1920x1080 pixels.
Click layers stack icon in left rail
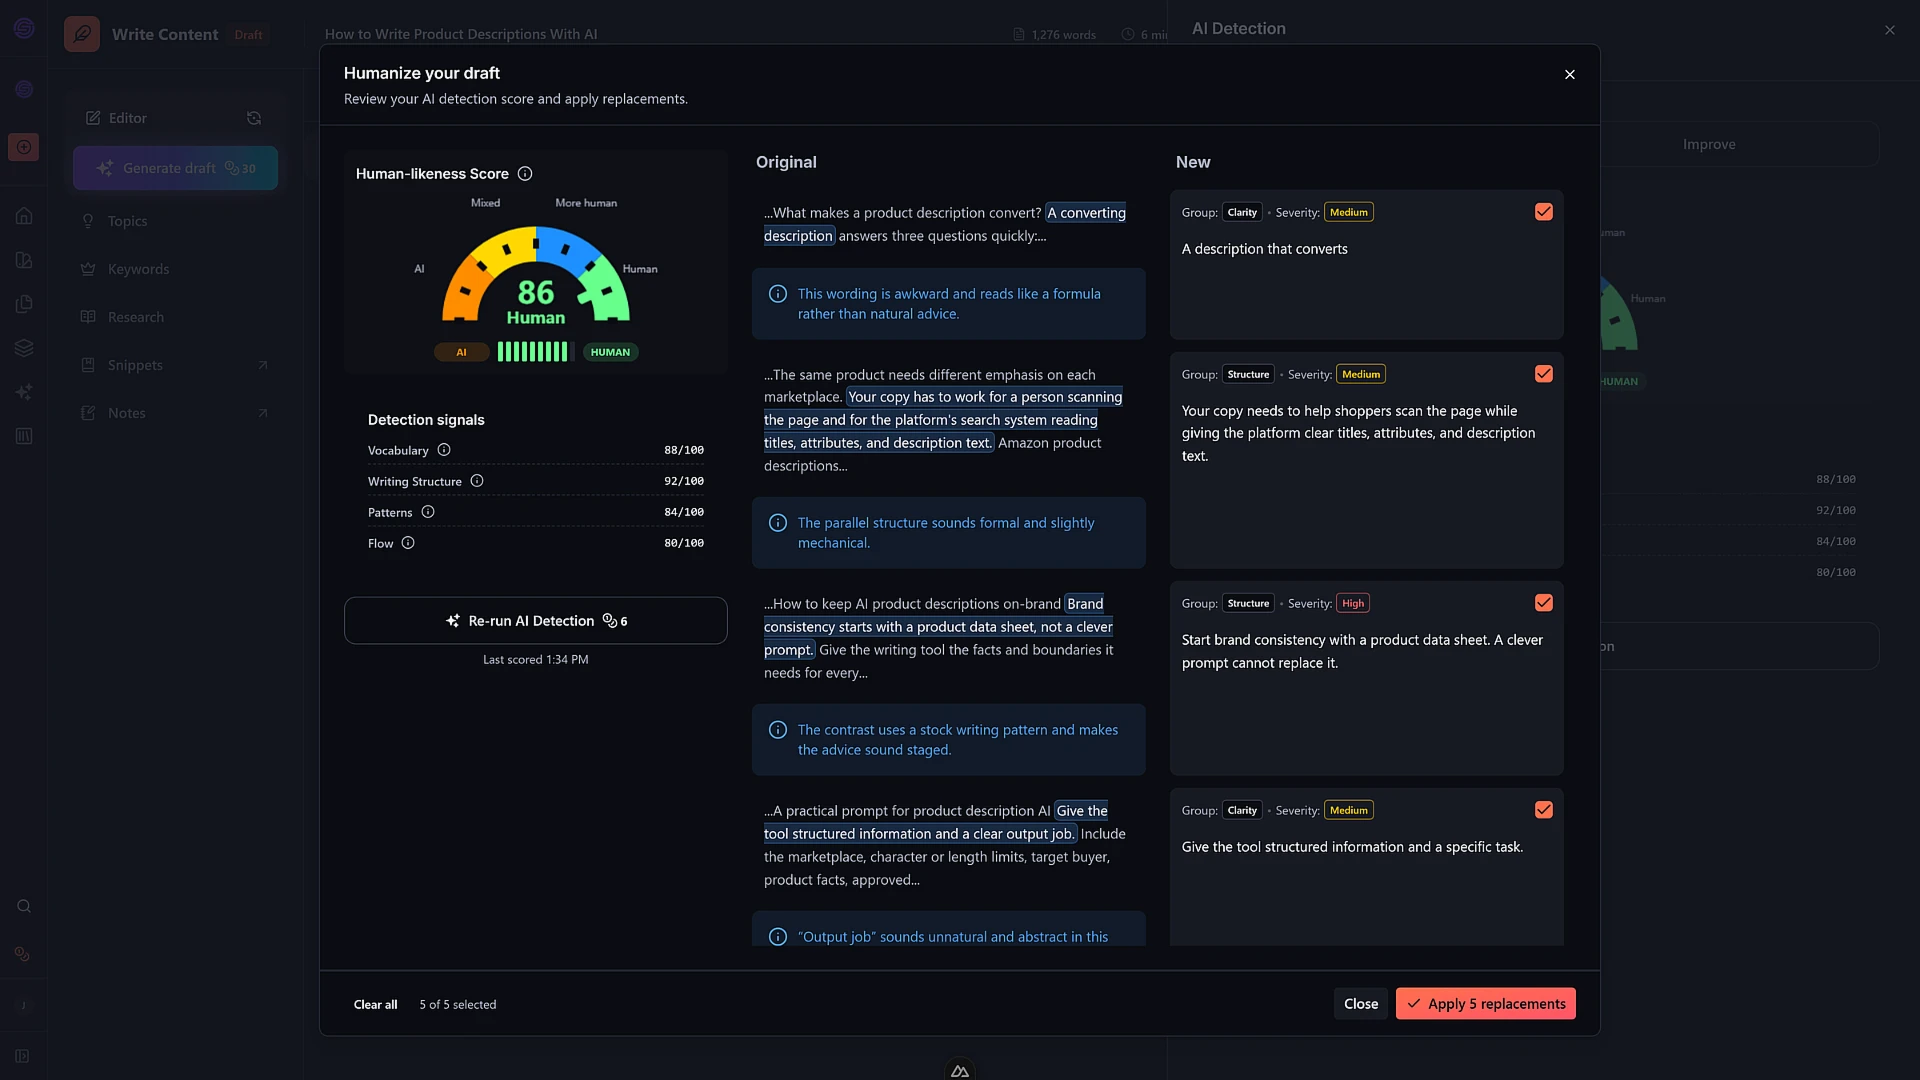pos(24,348)
